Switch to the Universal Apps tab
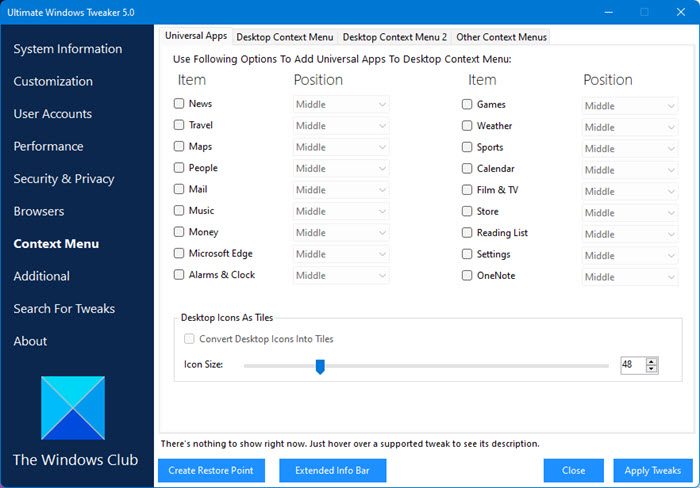This screenshot has height=488, width=700. 196,36
